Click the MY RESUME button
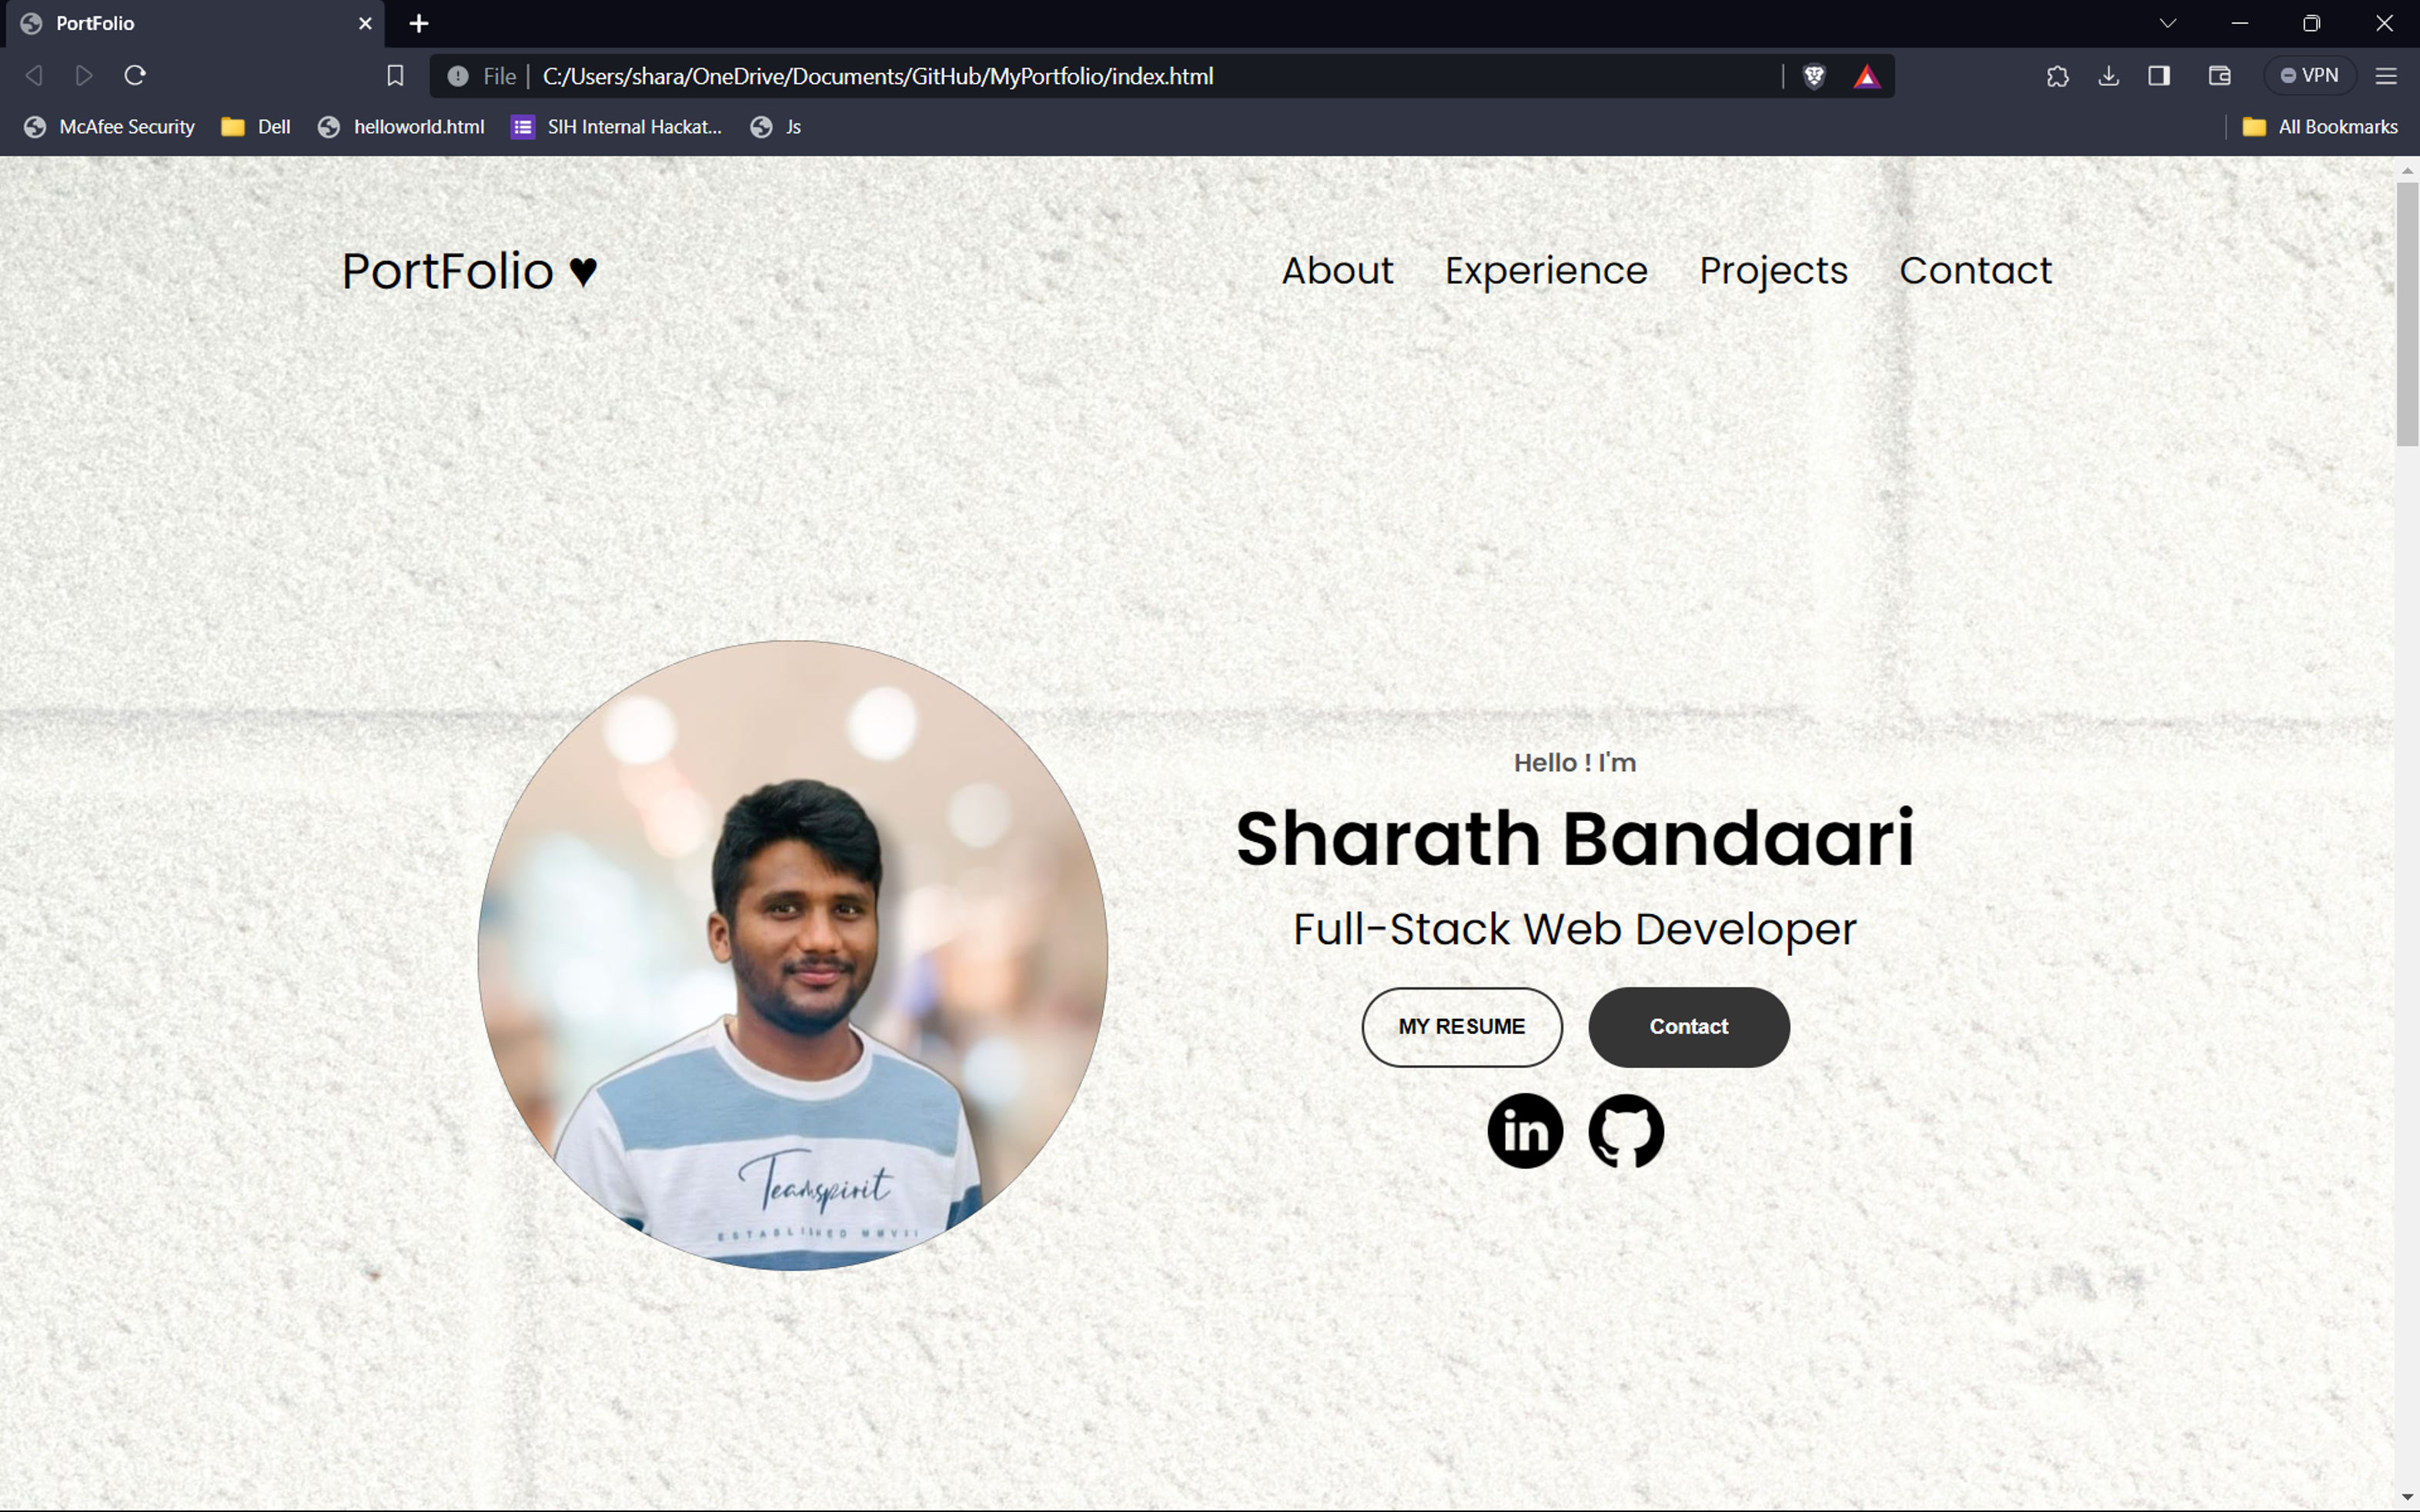 [1462, 1027]
